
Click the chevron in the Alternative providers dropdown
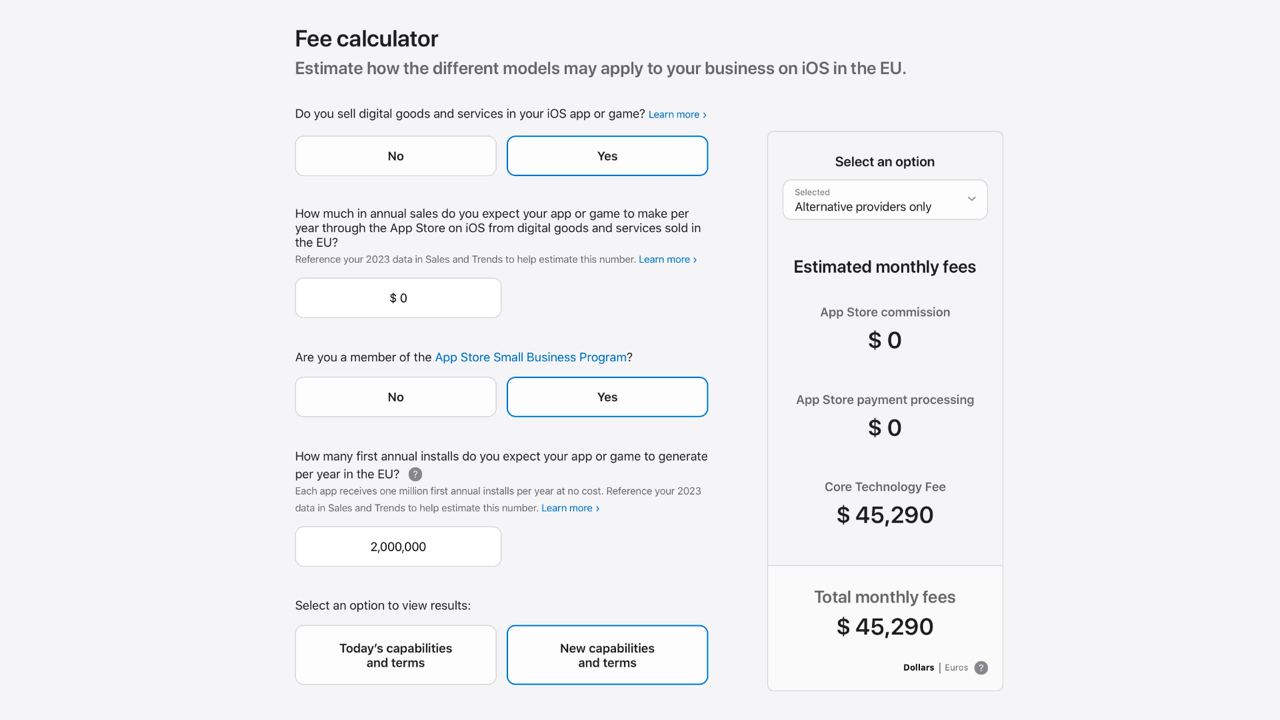(x=971, y=199)
